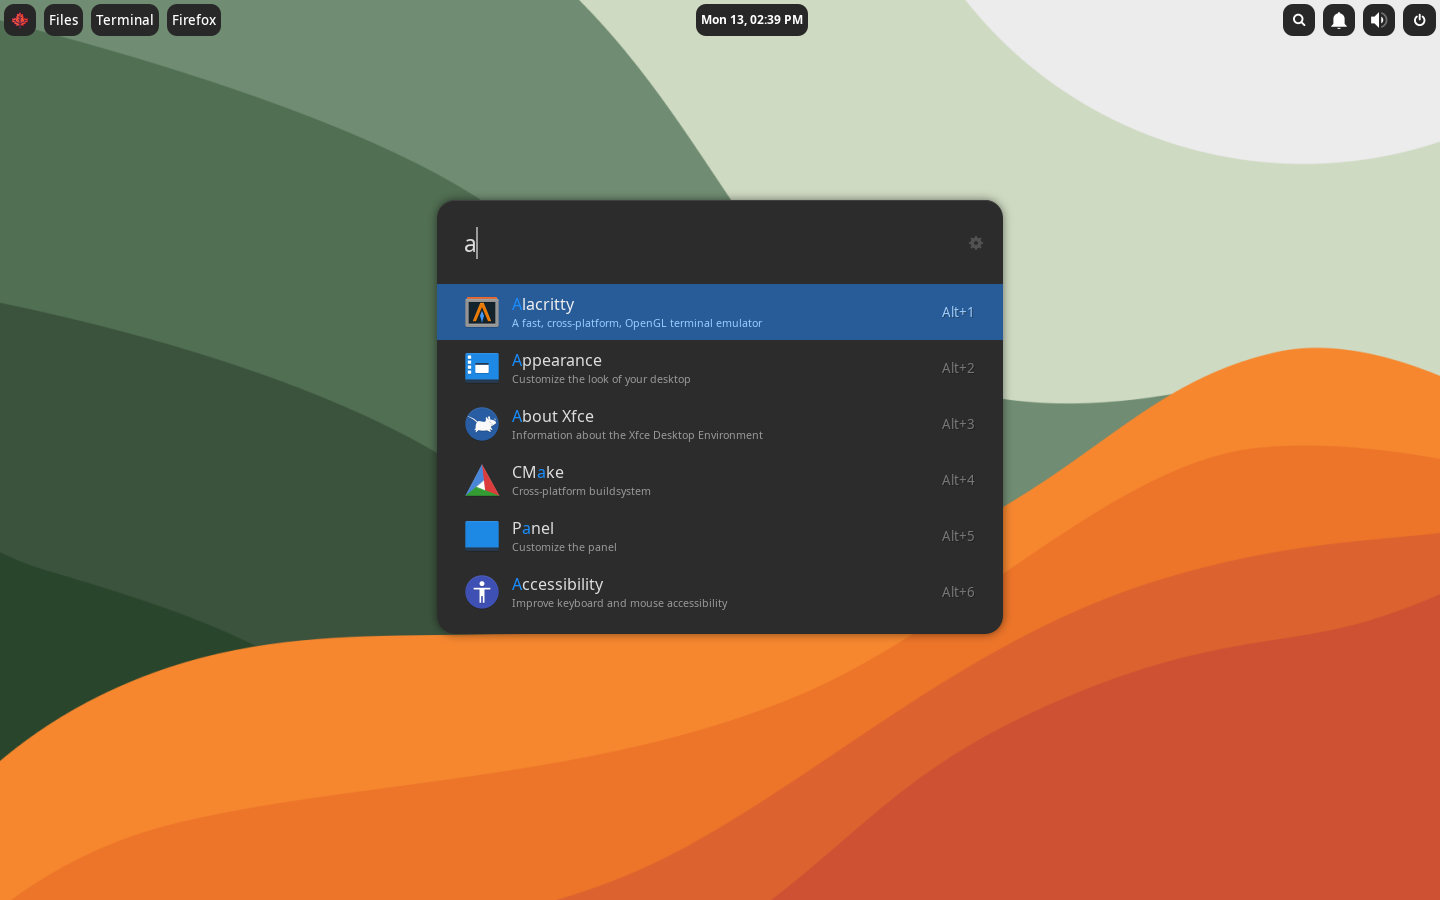Open the volume control speaker icon
This screenshot has width=1440, height=900.
(1379, 20)
